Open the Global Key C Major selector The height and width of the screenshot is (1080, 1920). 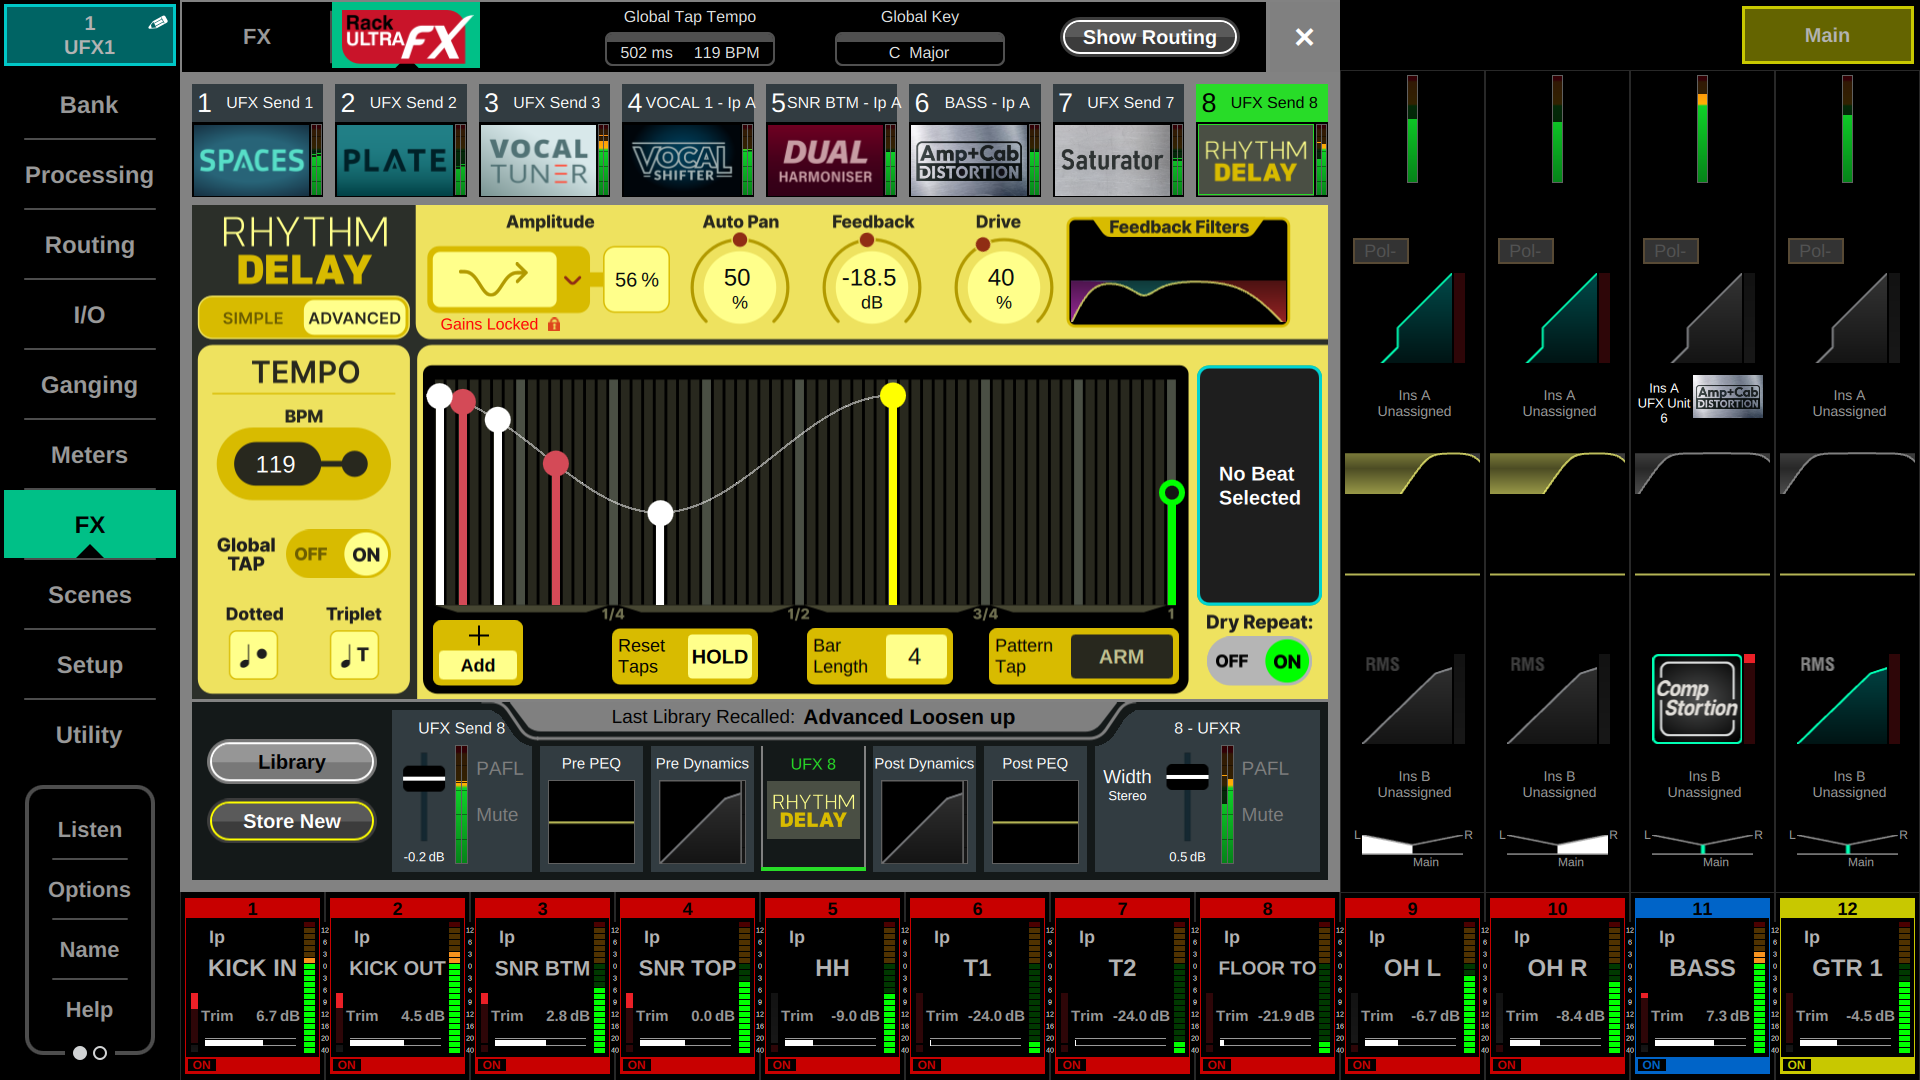pos(919,52)
